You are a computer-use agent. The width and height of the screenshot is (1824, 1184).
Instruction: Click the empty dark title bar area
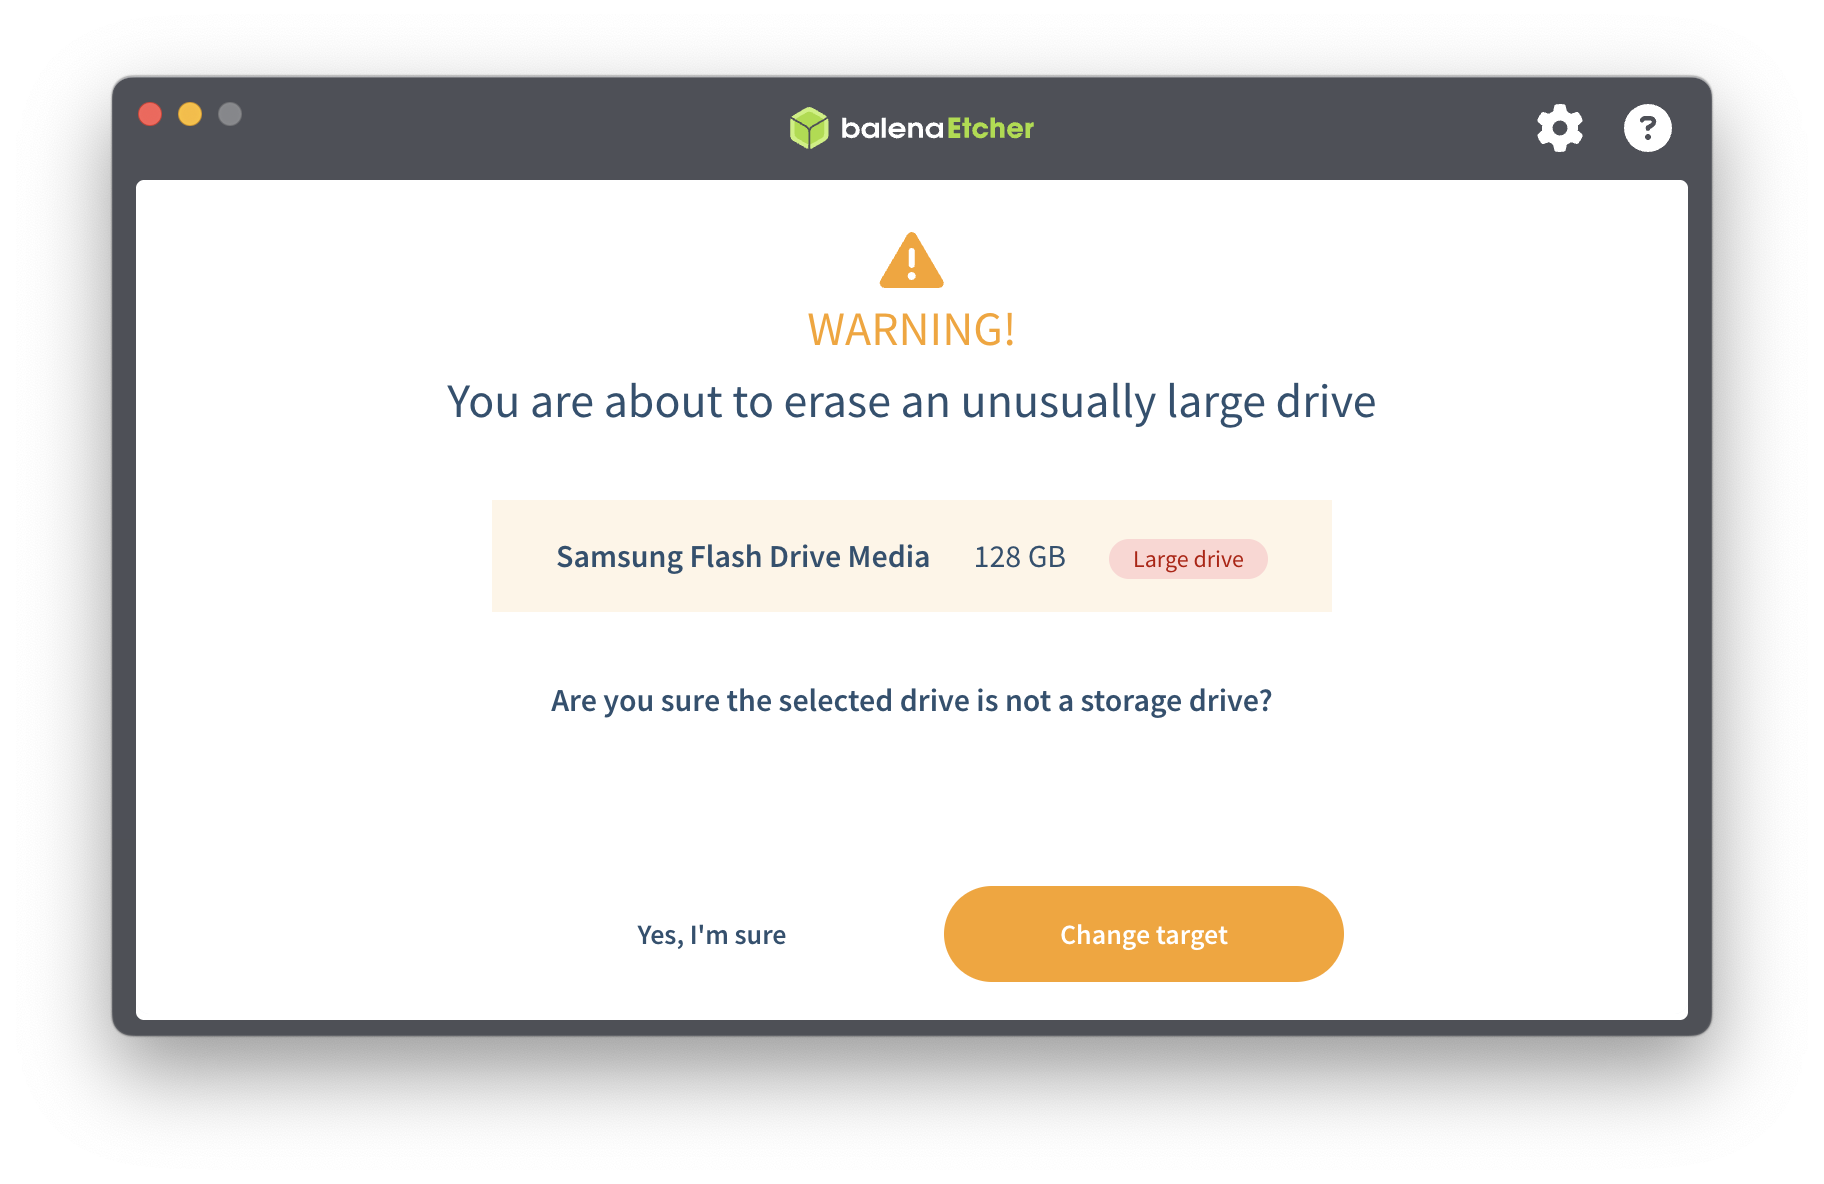(x=500, y=128)
